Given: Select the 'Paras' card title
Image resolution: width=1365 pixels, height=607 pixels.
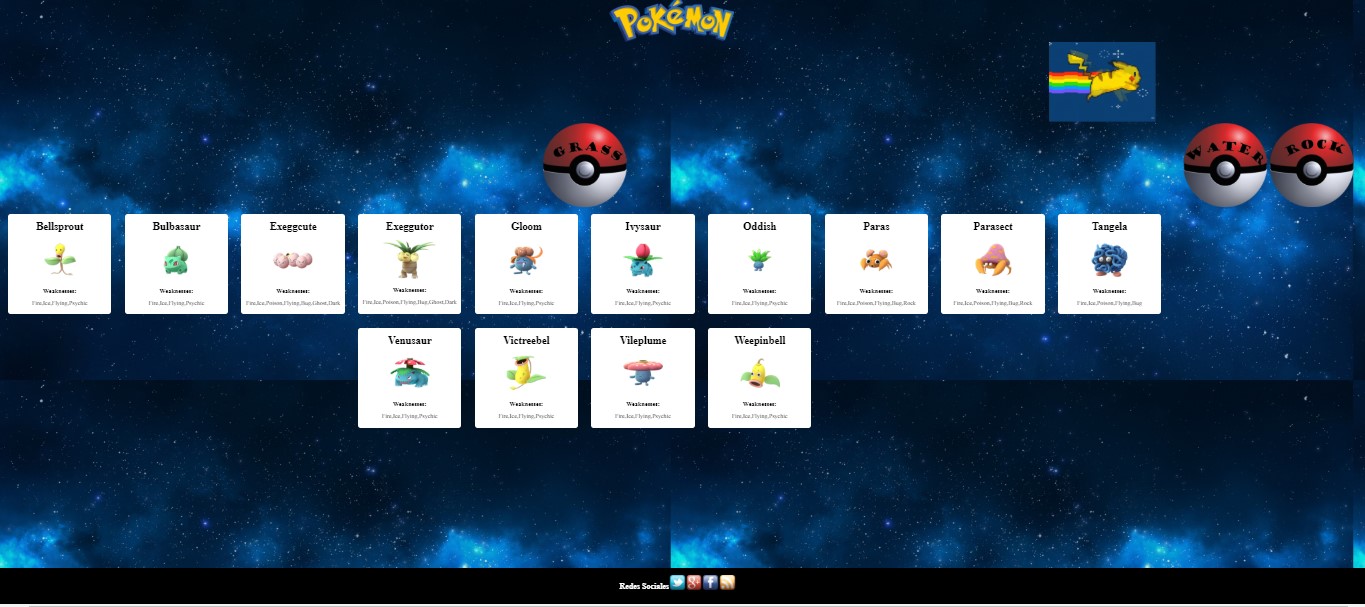Looking at the screenshot, I should (x=876, y=227).
